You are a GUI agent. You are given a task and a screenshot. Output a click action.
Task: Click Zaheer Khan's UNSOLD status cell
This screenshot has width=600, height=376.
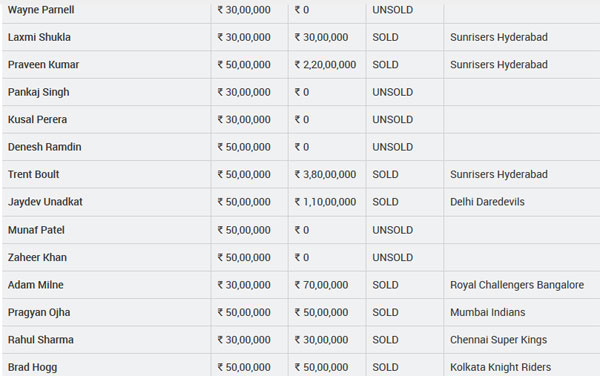pos(393,257)
